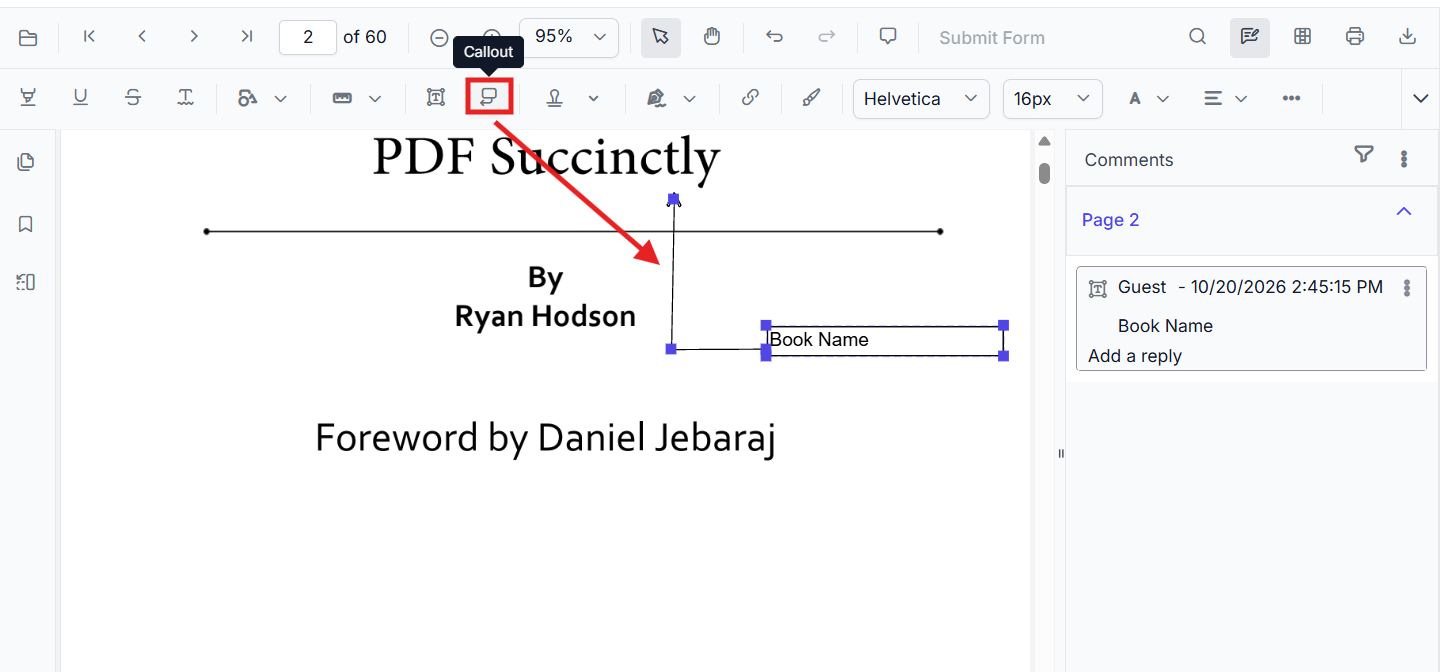Zoom out with the minus icon
The image size is (1445, 672).
coord(439,38)
